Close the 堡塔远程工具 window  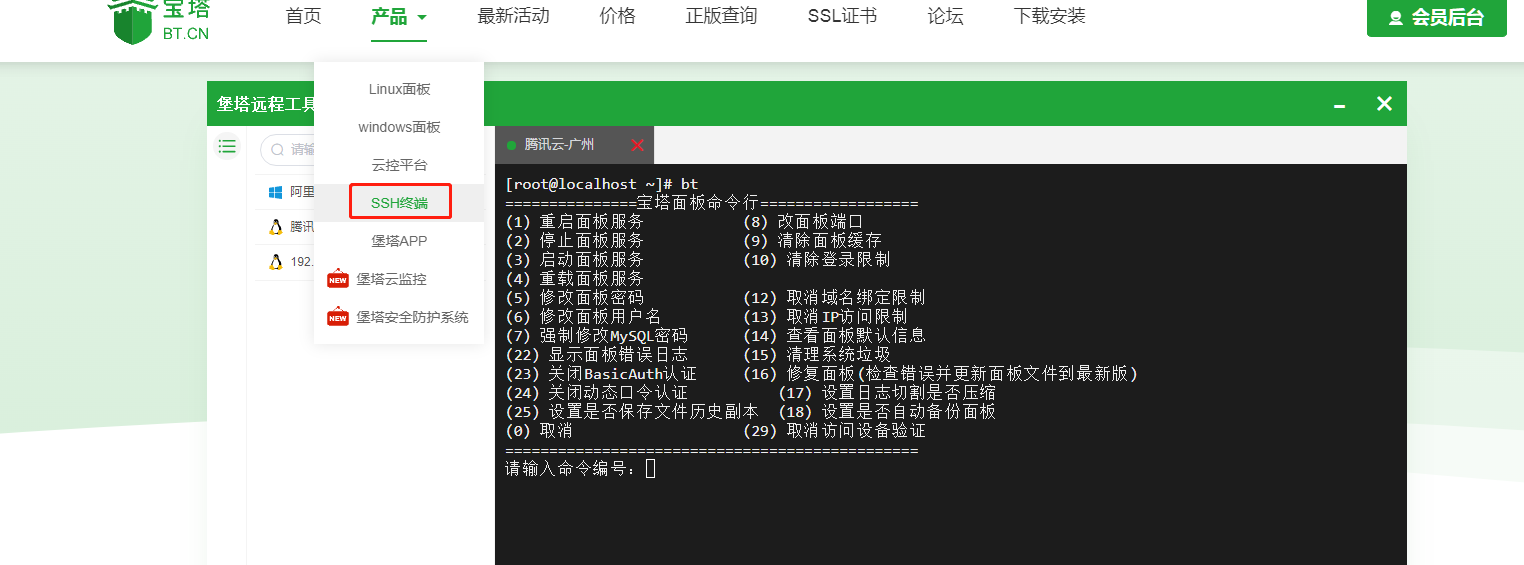[1384, 104]
